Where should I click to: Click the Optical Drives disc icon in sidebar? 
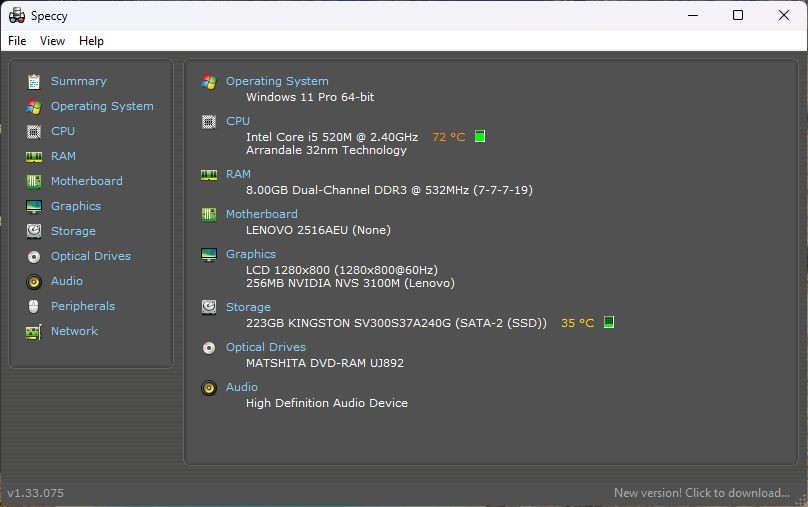click(34, 257)
